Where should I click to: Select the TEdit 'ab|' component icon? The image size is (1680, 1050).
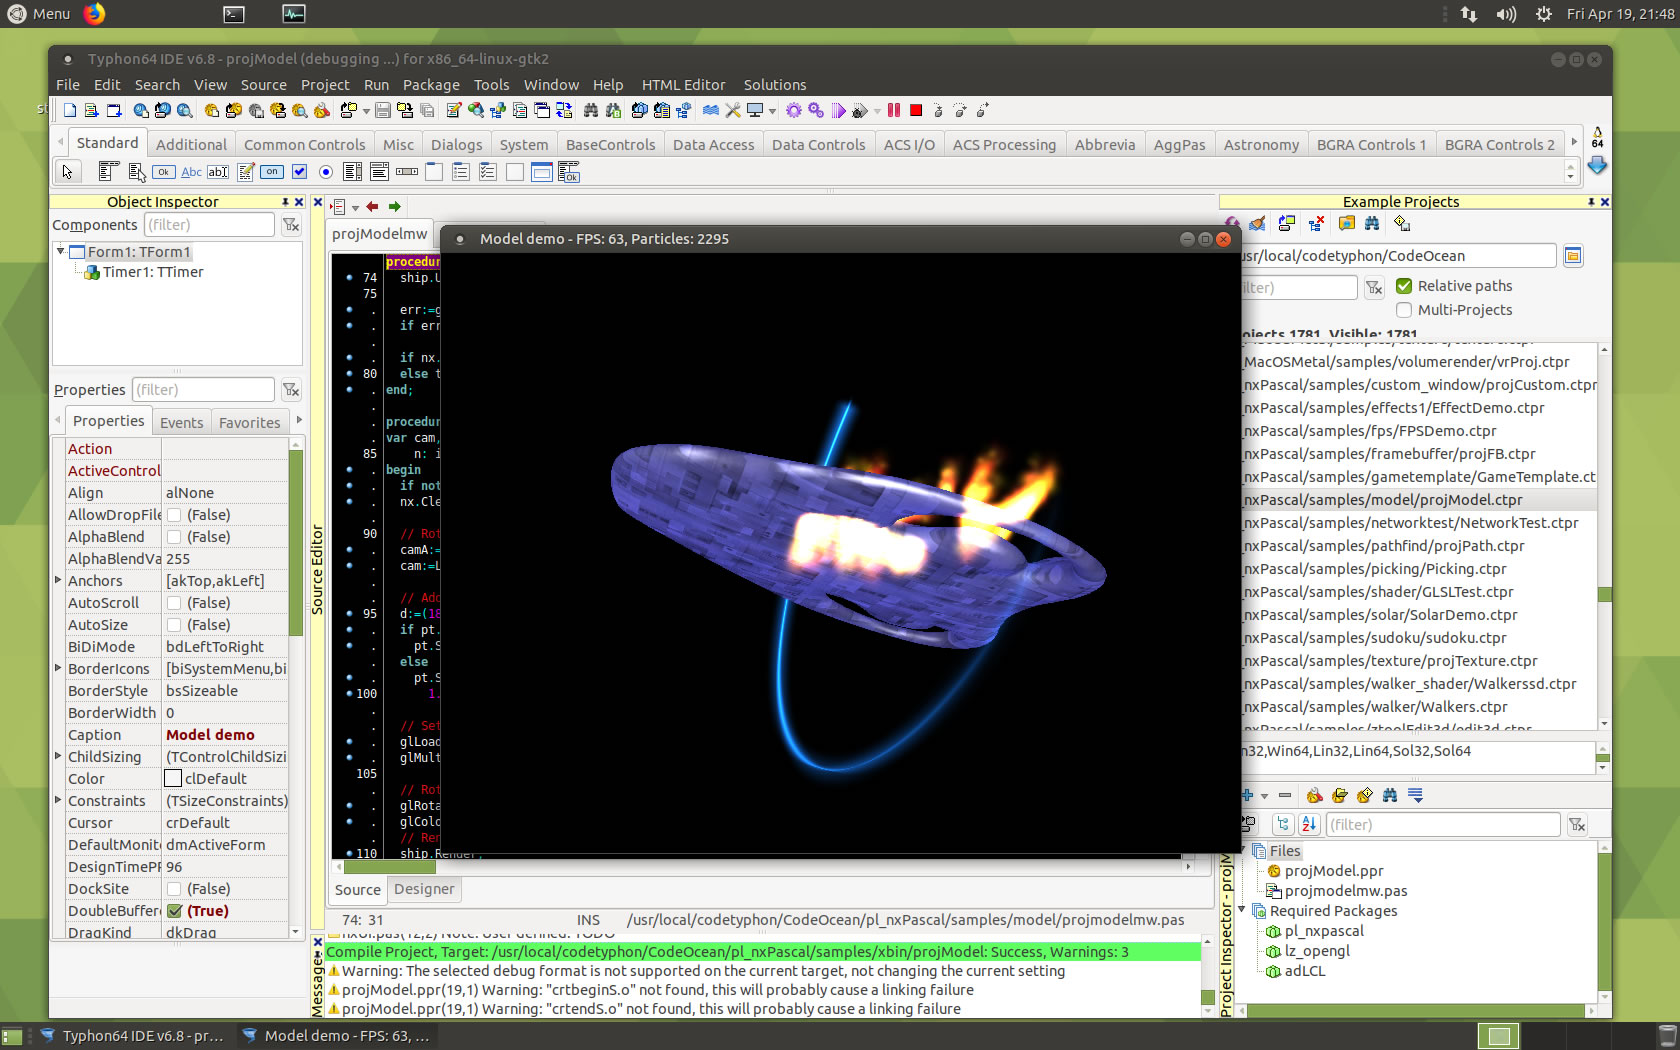218,172
